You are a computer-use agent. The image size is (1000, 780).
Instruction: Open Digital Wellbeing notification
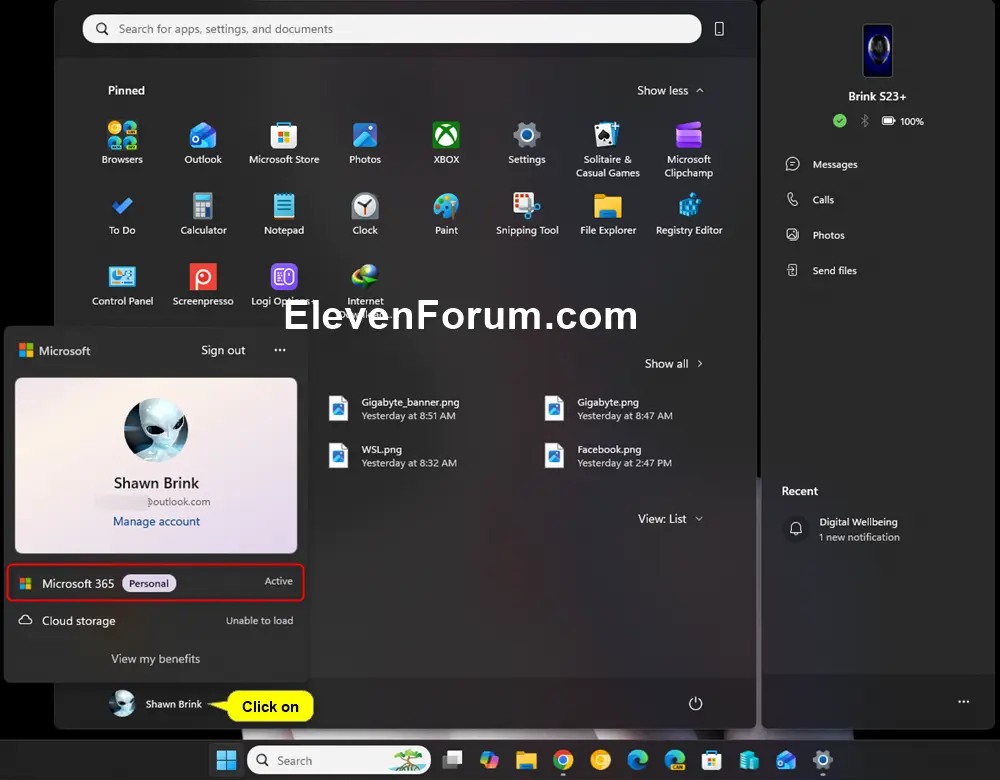coord(858,529)
